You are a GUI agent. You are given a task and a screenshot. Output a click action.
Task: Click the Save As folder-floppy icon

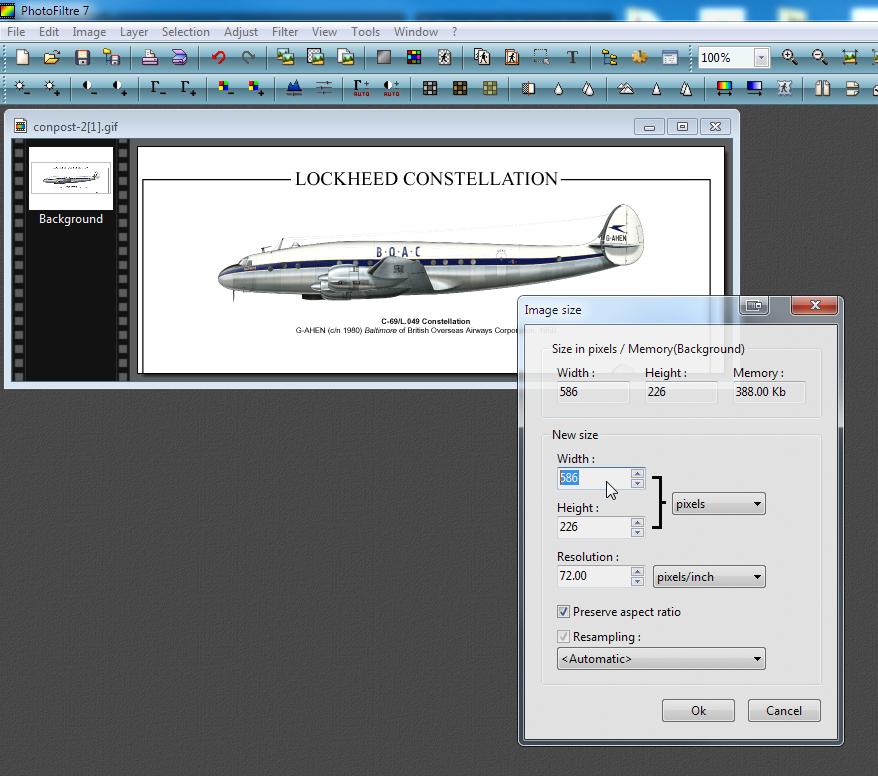point(112,57)
